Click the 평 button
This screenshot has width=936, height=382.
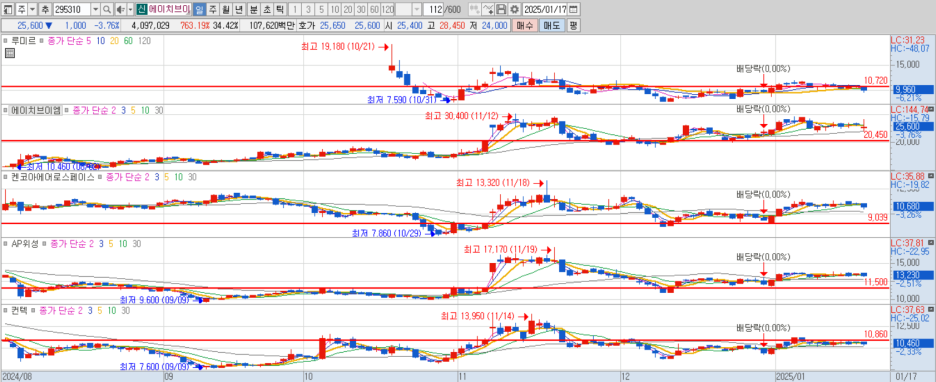pyautogui.click(x=573, y=26)
